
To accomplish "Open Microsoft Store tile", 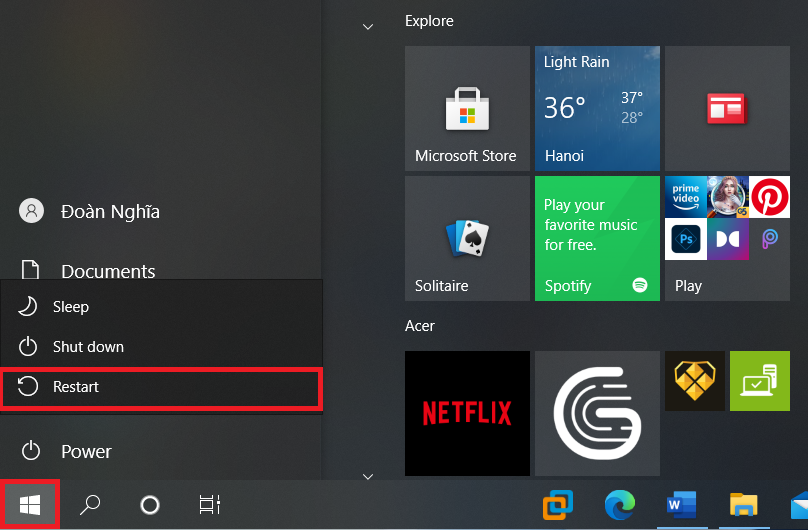I will [467, 108].
